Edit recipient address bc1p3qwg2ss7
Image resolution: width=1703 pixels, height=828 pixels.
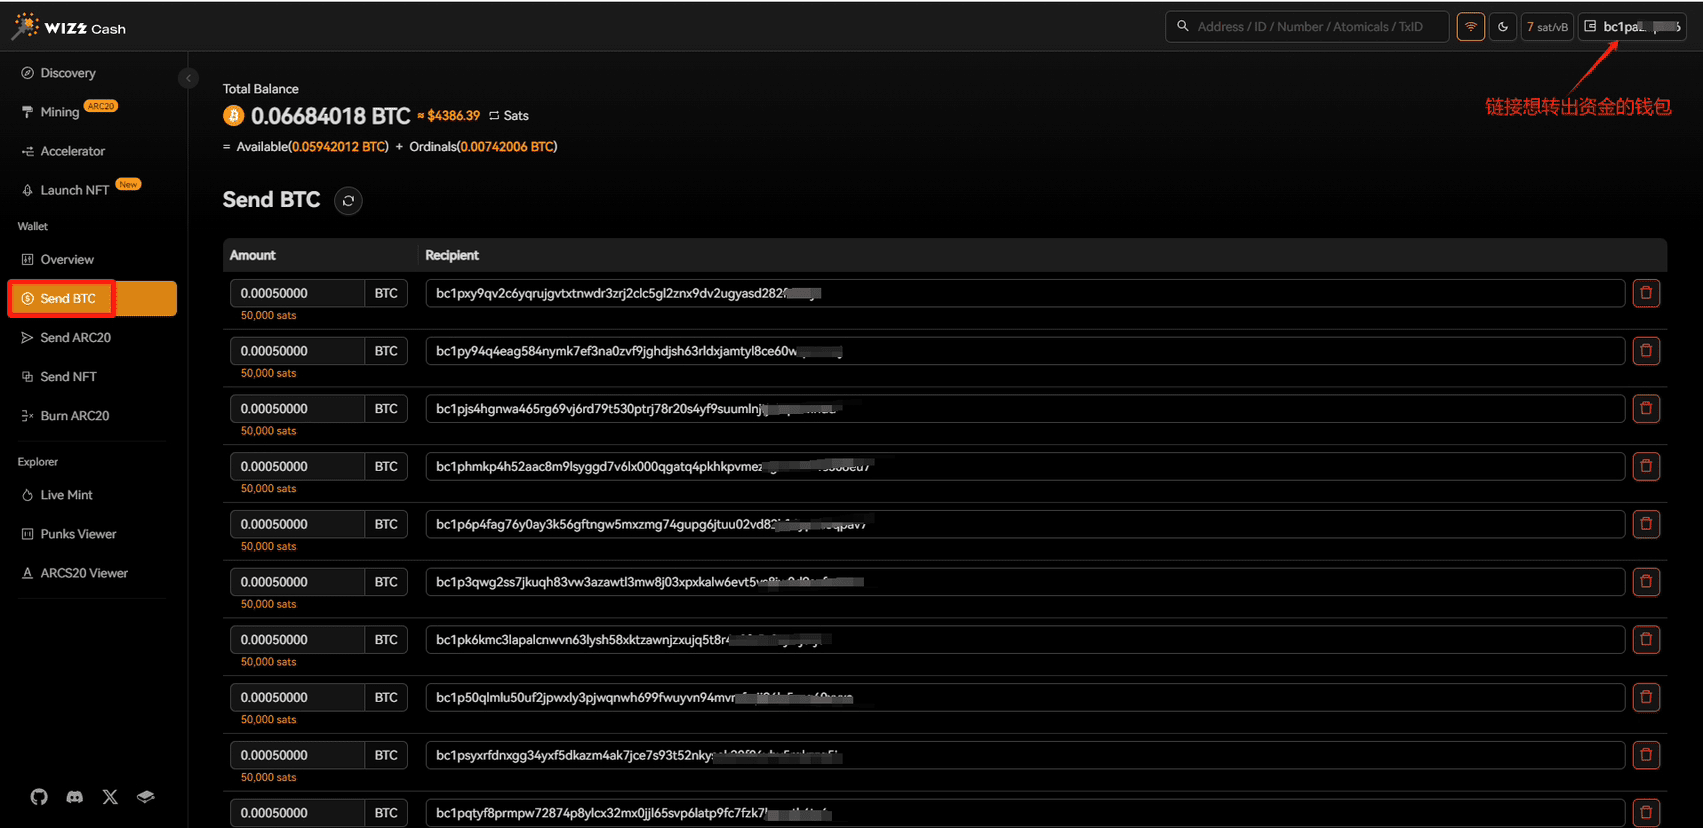[x=1025, y=582]
